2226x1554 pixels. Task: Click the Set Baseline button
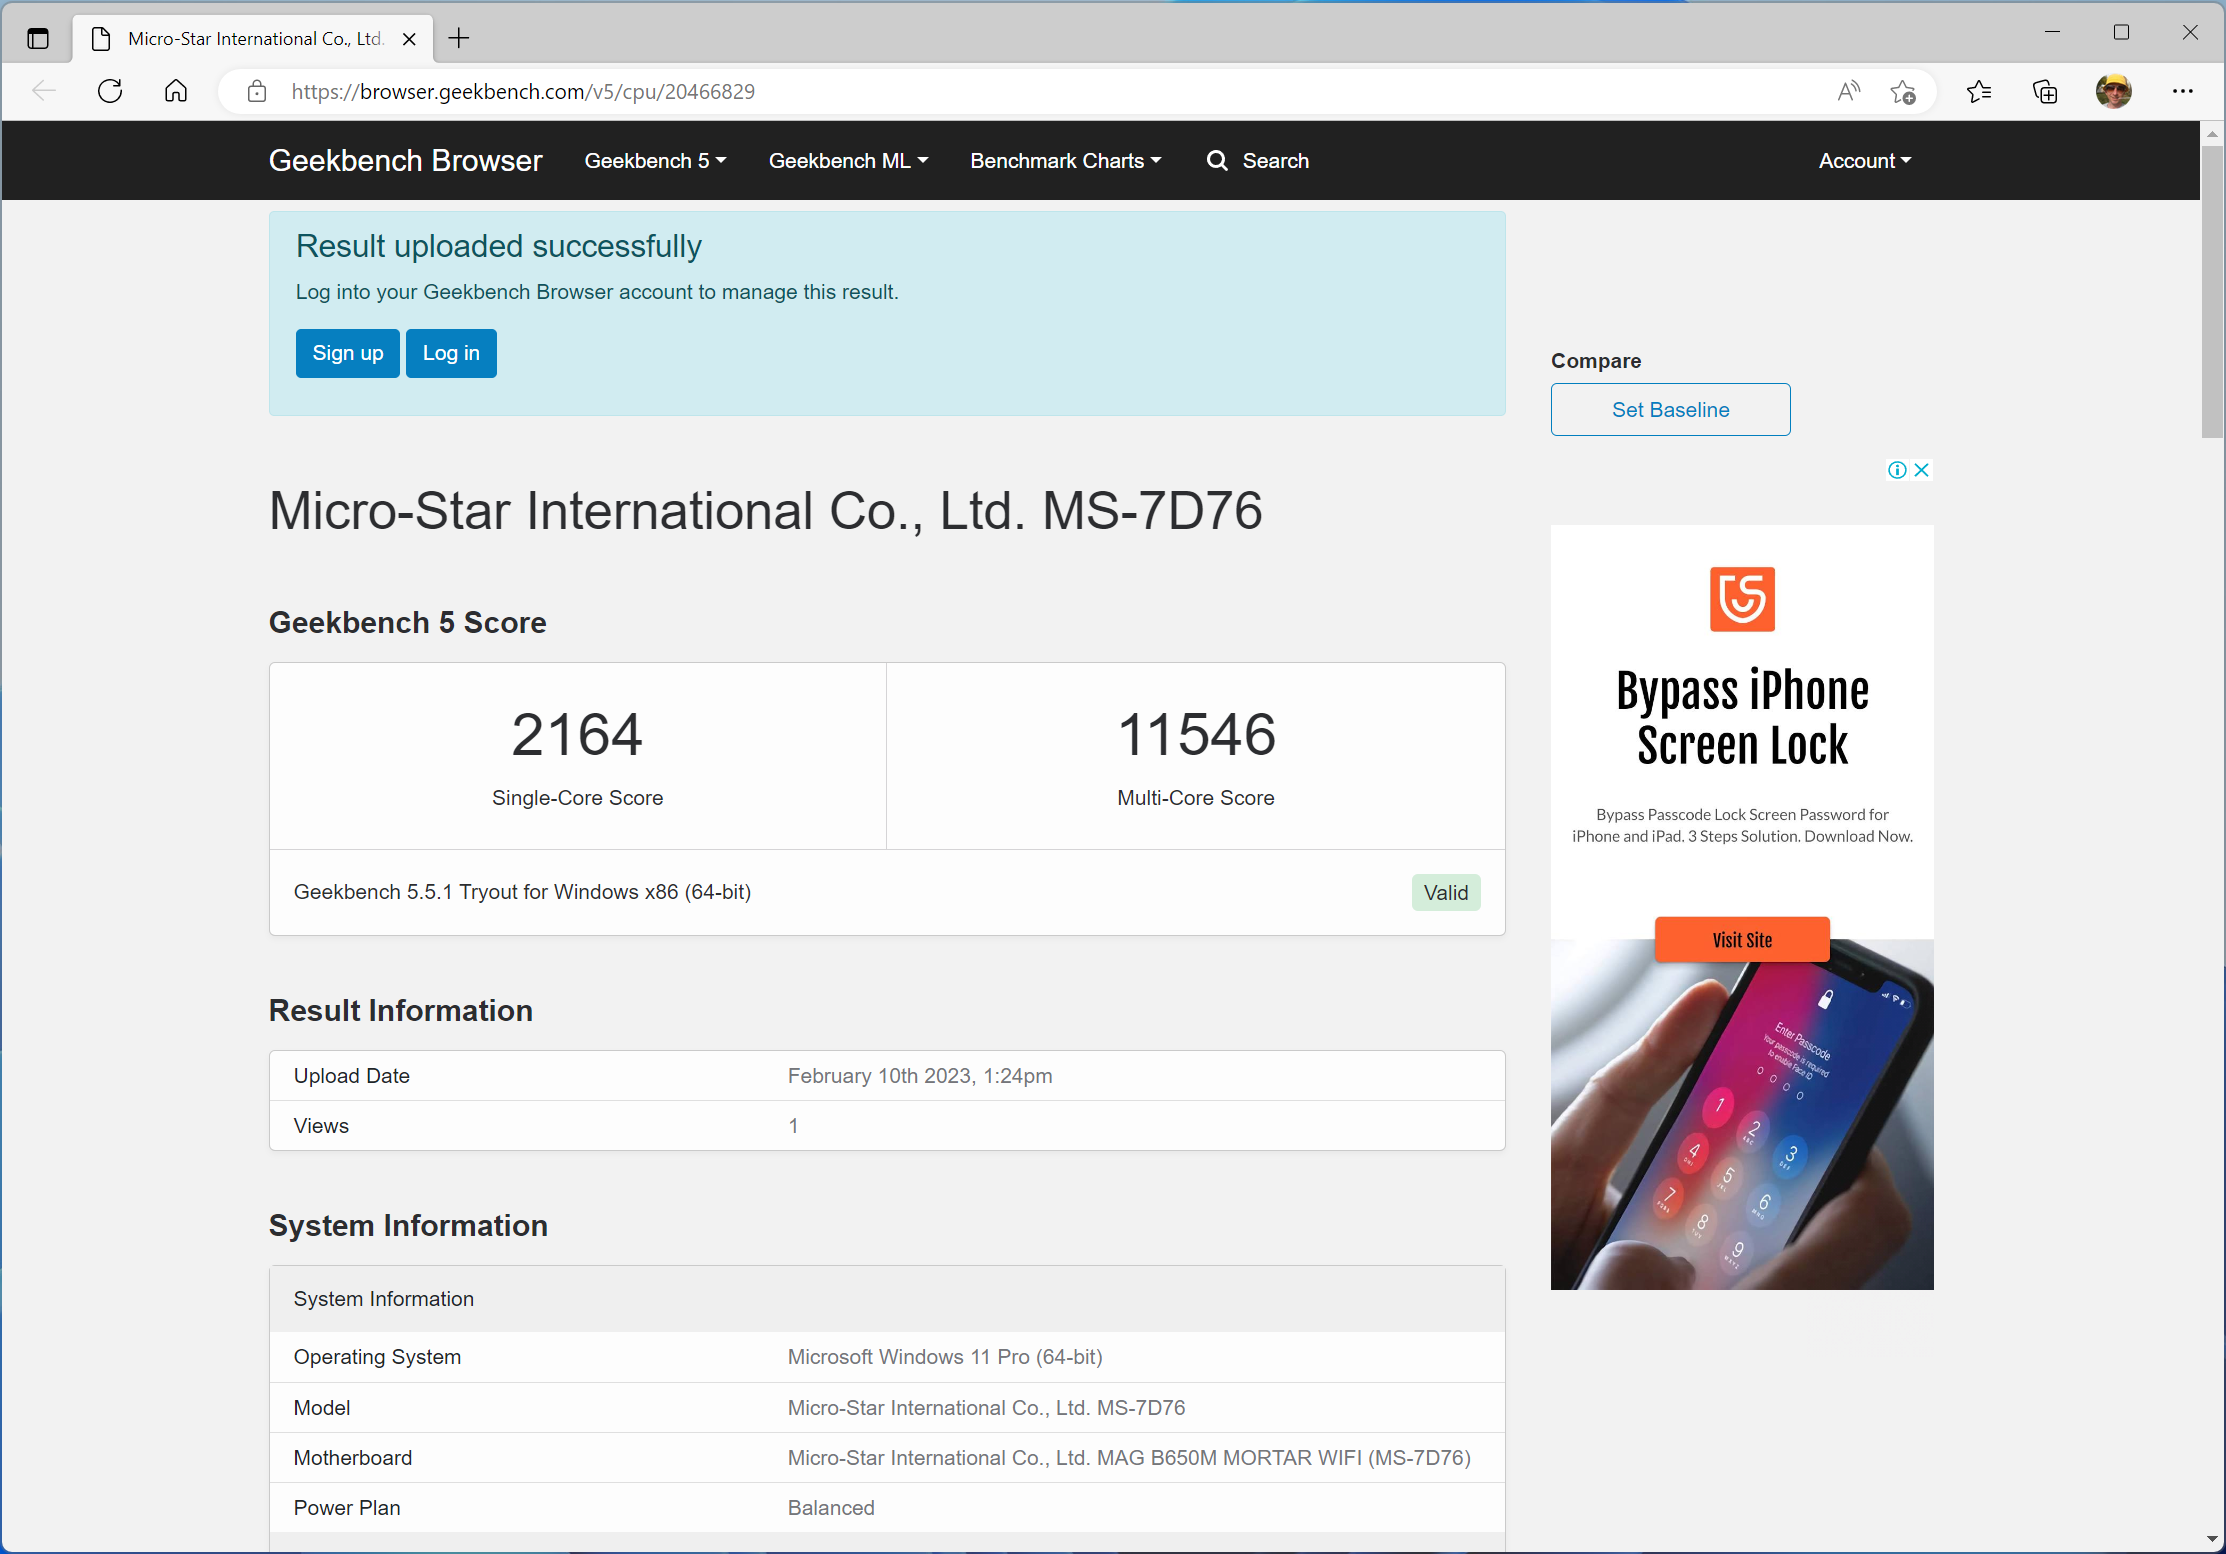pyautogui.click(x=1671, y=409)
